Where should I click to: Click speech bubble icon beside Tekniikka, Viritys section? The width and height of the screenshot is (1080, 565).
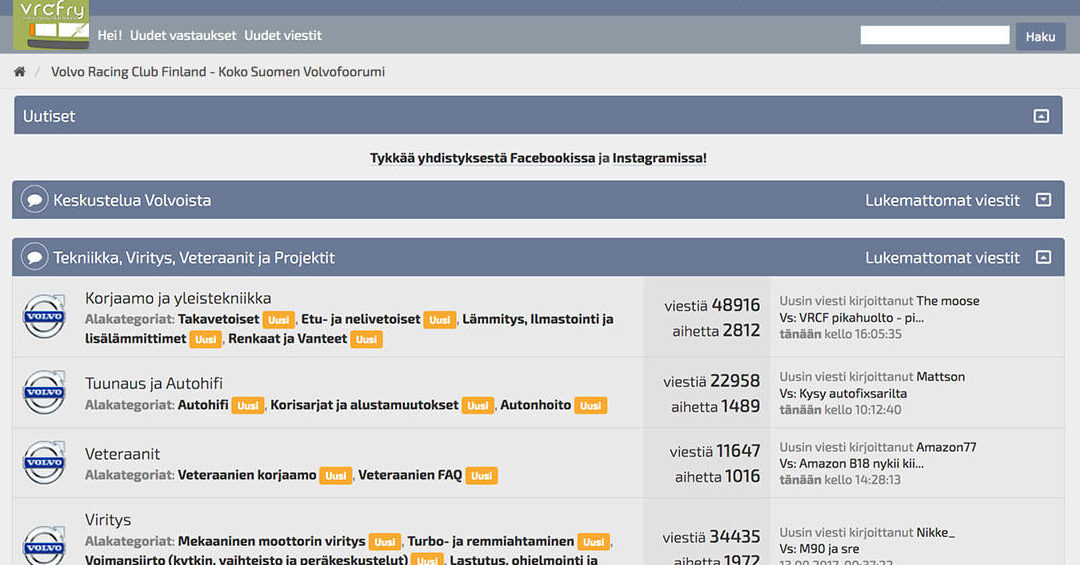(34, 257)
